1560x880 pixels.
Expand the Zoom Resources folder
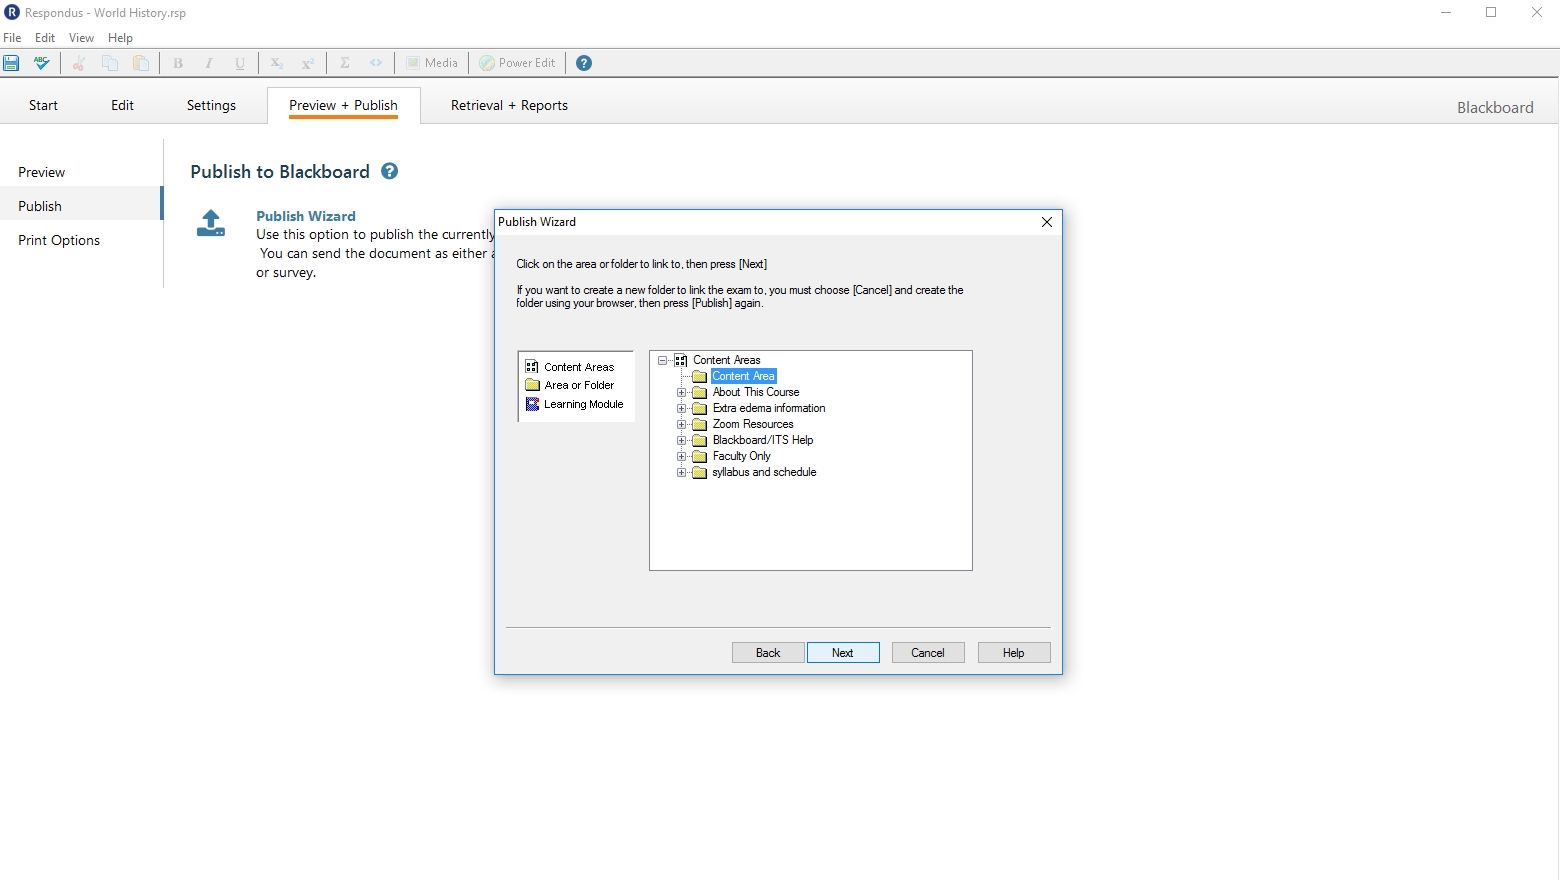[x=682, y=424]
